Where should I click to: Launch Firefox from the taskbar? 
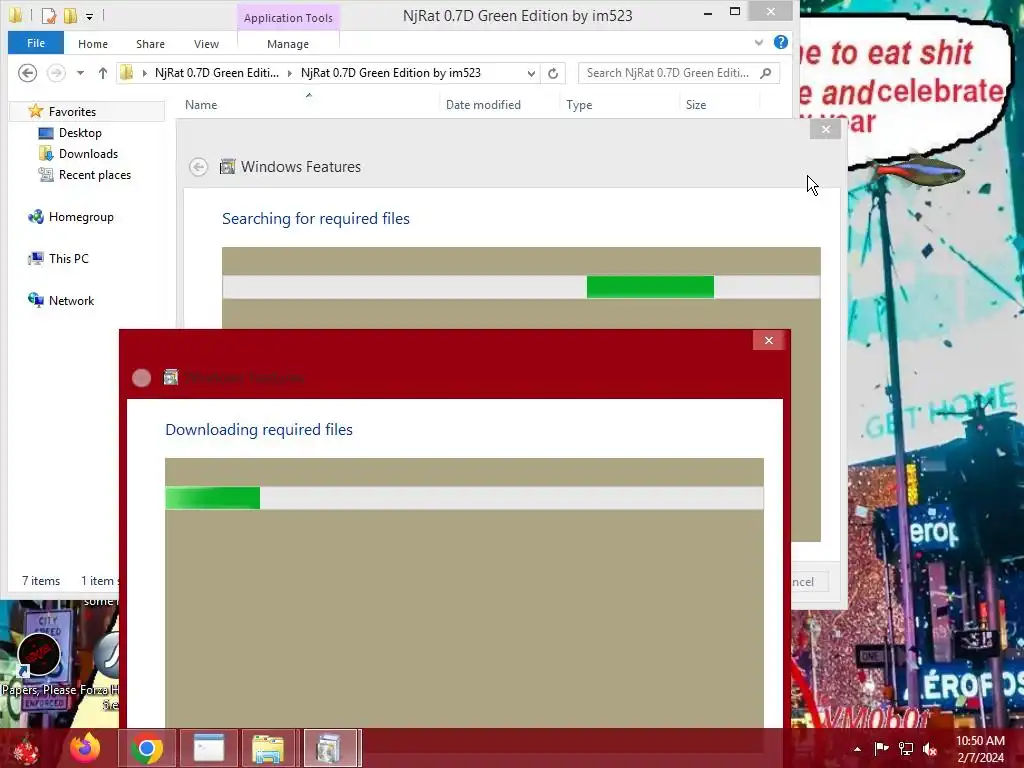[x=85, y=748]
